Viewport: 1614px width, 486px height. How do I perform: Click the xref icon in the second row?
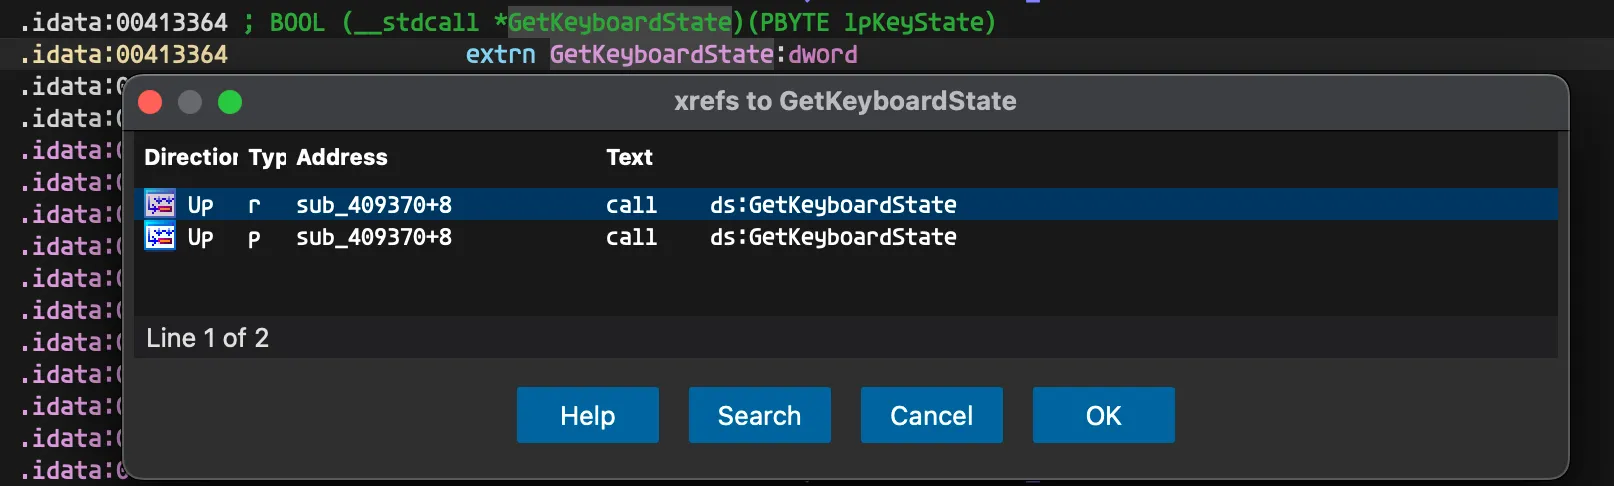160,236
